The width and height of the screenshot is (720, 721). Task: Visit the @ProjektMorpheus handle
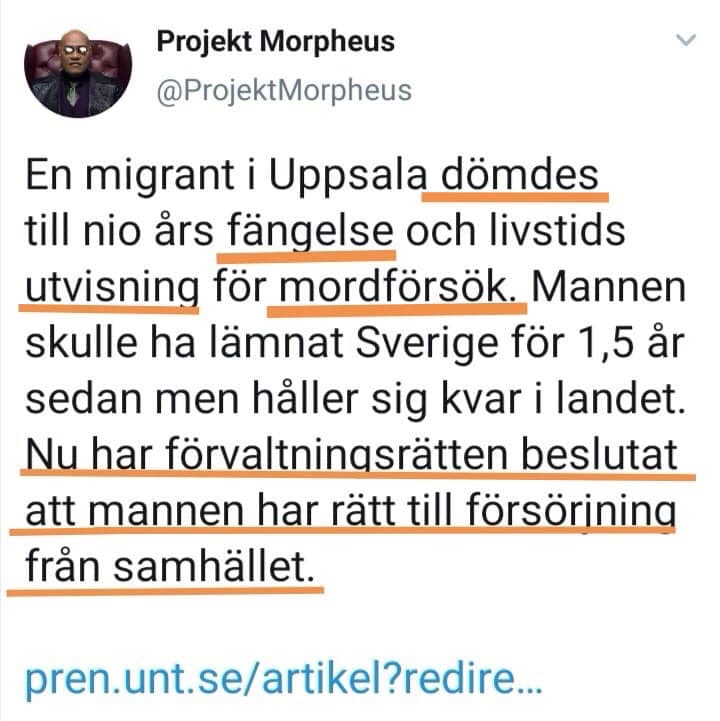(x=284, y=91)
